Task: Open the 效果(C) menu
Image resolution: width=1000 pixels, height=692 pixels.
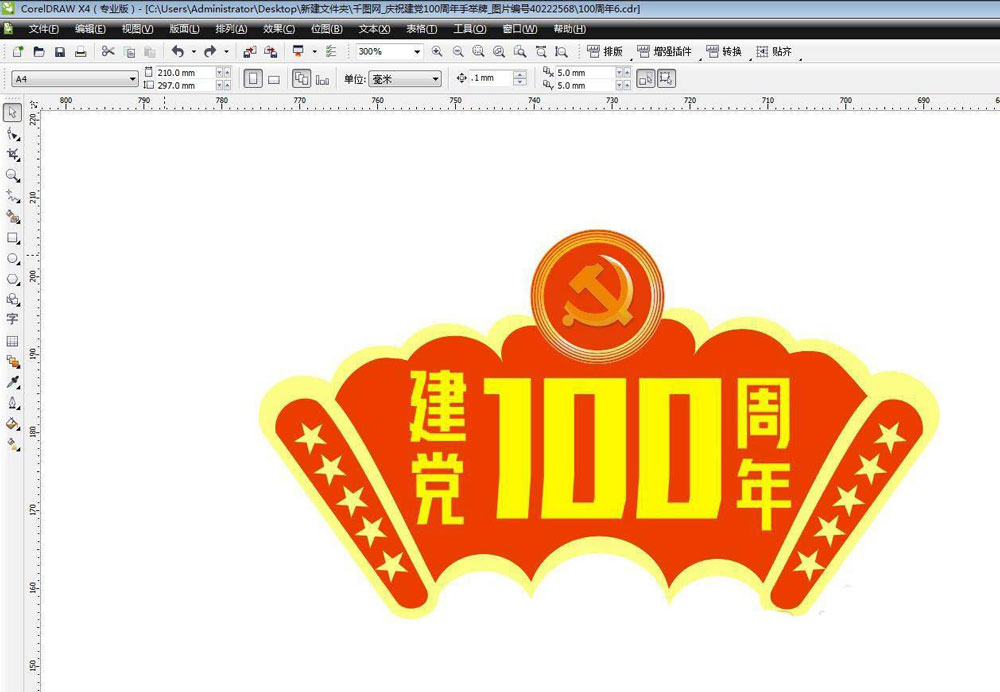Action: 278,29
